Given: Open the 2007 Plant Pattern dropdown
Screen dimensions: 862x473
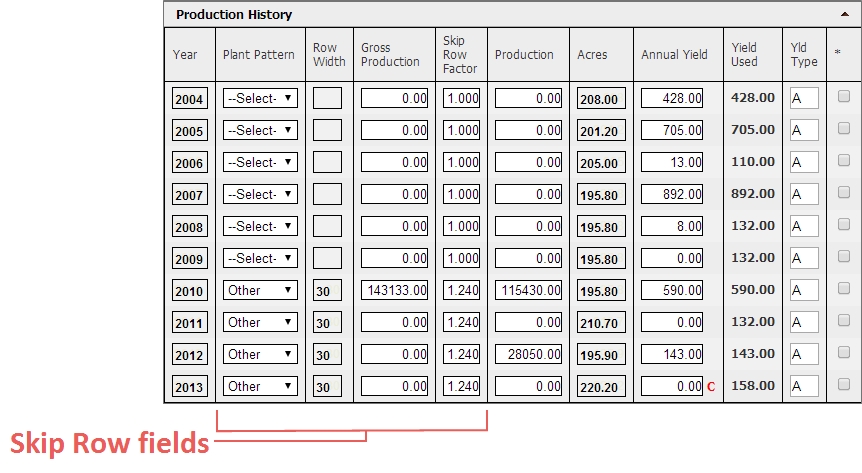Looking at the screenshot, I should point(260,194).
